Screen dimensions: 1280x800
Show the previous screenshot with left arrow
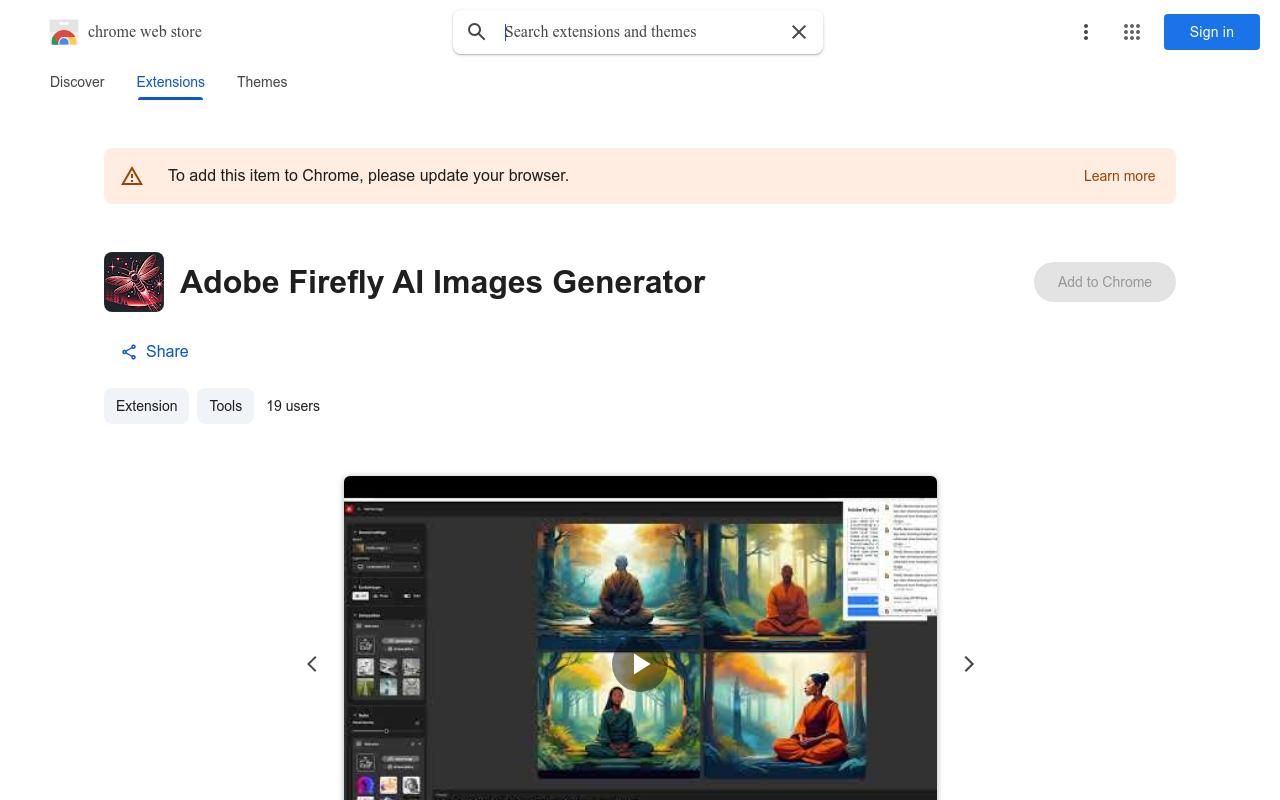click(x=312, y=664)
